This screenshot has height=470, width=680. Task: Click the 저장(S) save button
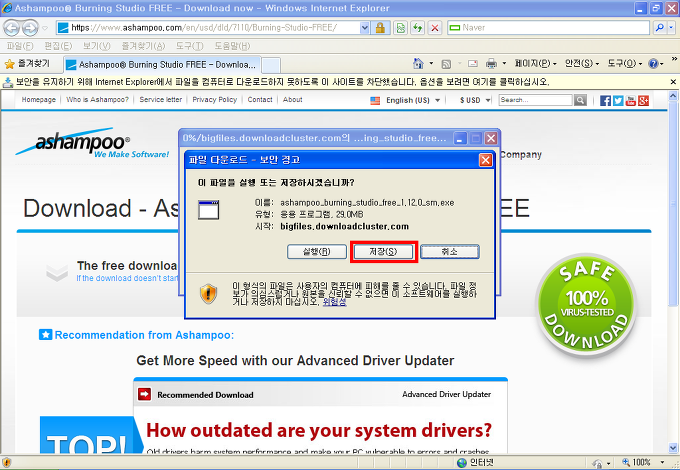tap(383, 251)
